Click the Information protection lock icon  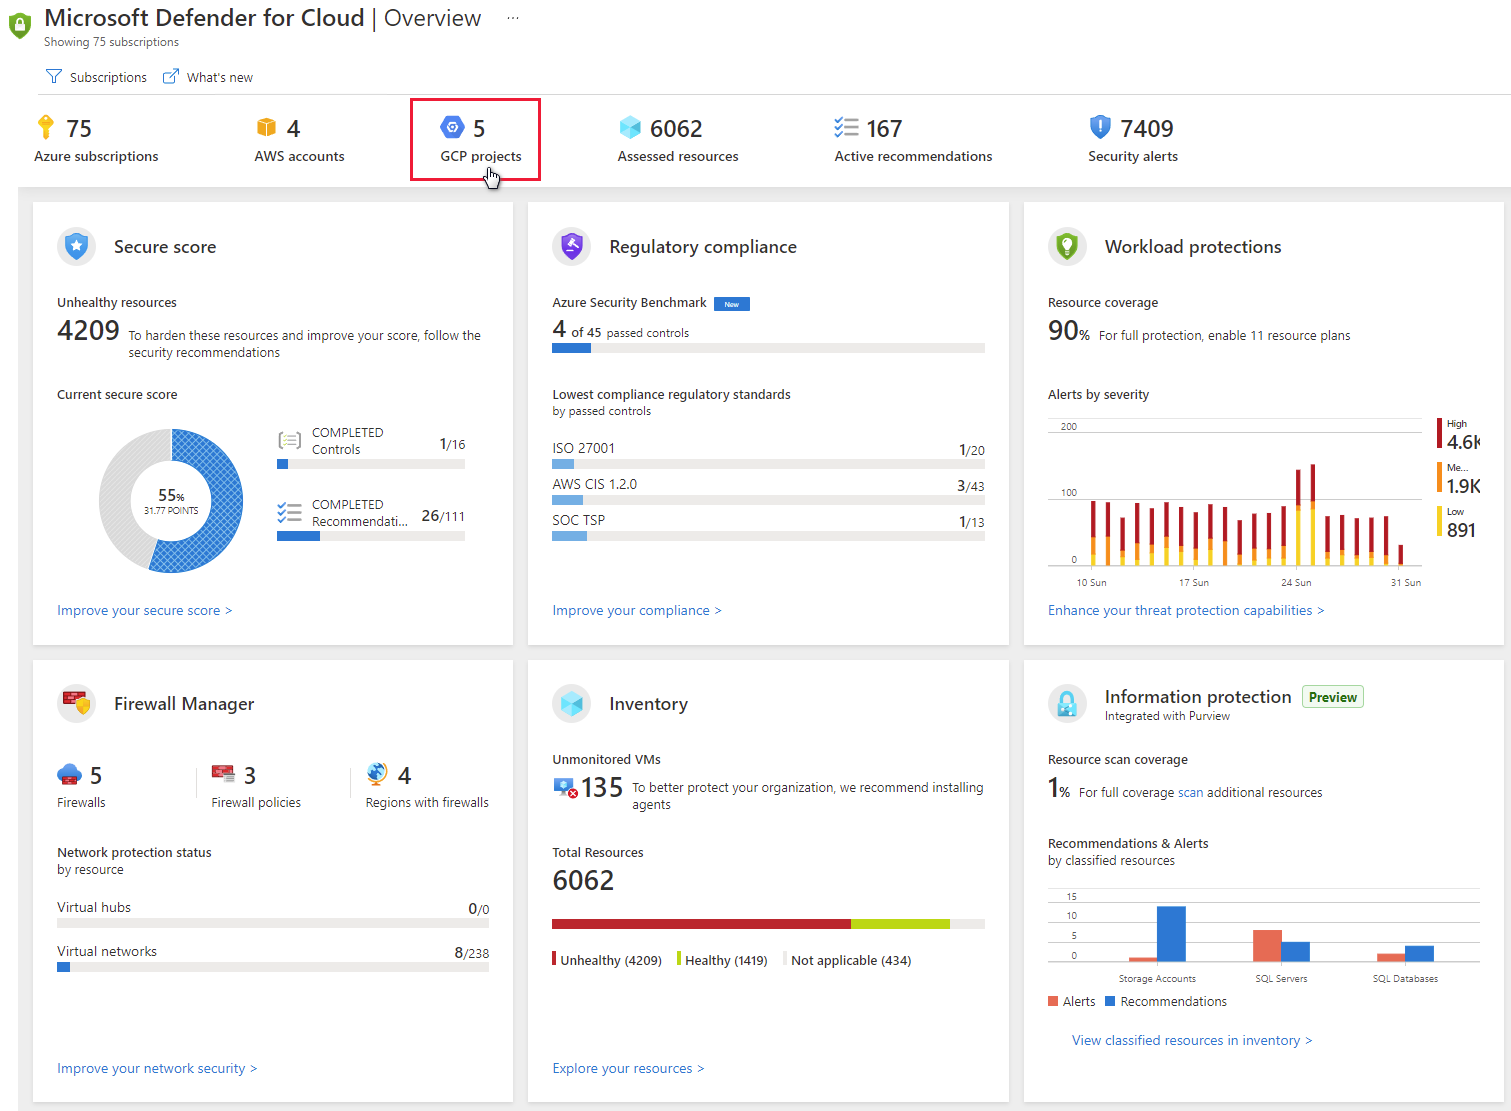pyautogui.click(x=1067, y=703)
